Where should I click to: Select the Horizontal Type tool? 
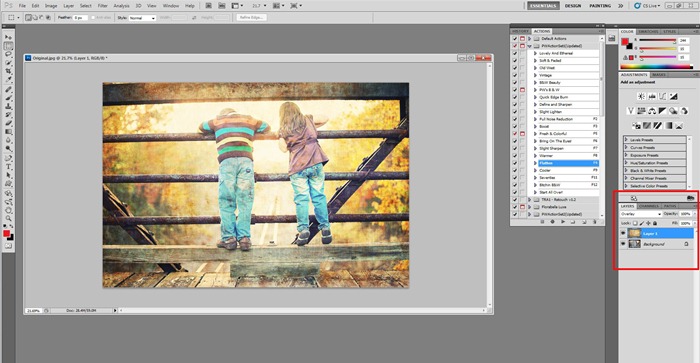(8, 167)
